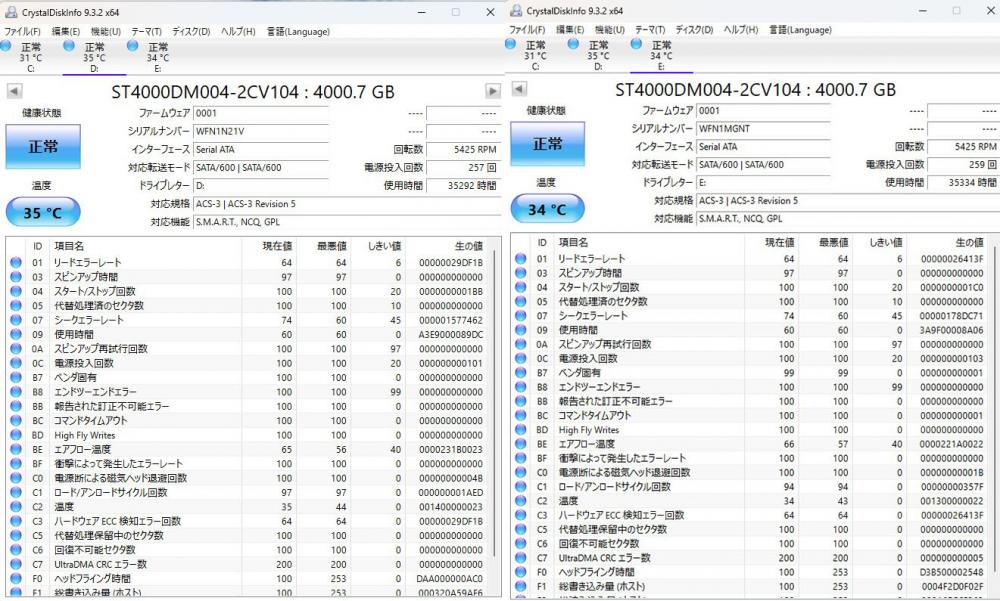1000x601 pixels.
Task: Click status icon for ベンダ固有 in right window
Action: (520, 373)
